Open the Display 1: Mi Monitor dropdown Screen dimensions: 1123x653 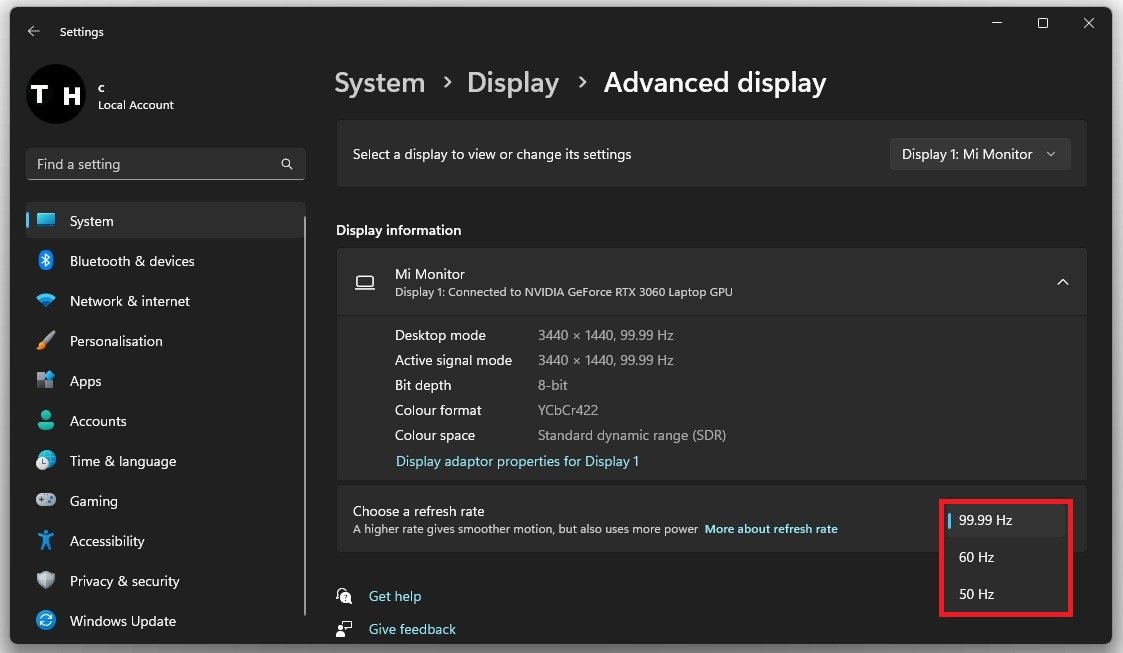tap(980, 154)
